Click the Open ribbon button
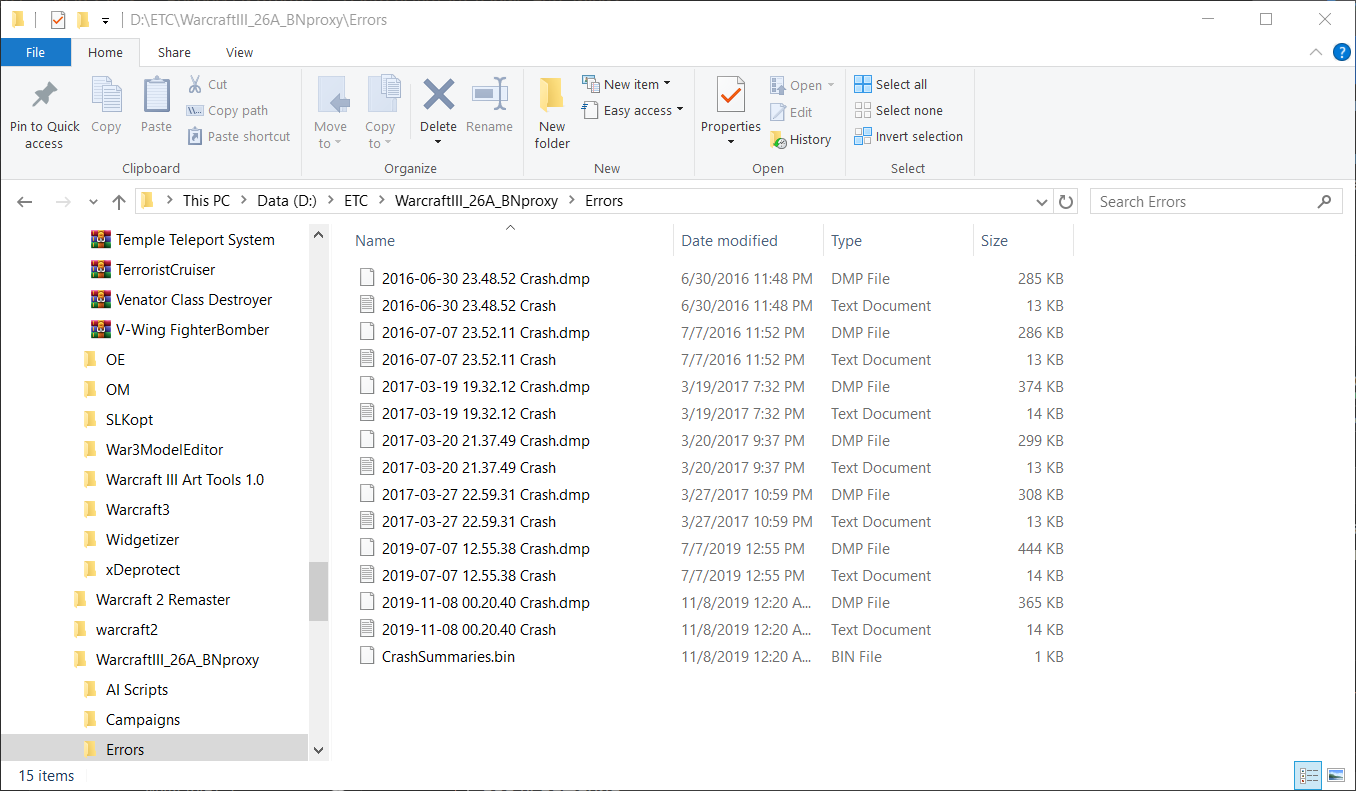This screenshot has height=791, width=1356. (x=803, y=86)
